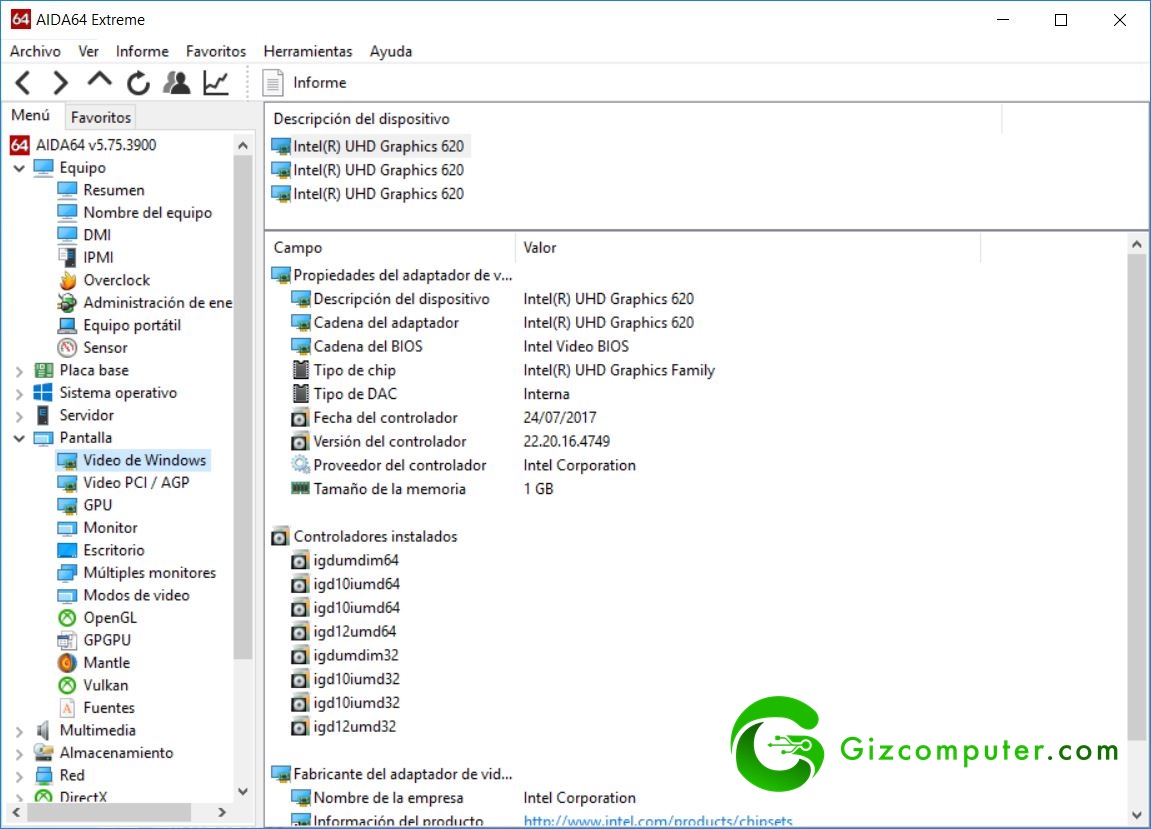Image resolution: width=1151 pixels, height=829 pixels.
Task: Select Resumen under Equipo
Action: click(114, 190)
